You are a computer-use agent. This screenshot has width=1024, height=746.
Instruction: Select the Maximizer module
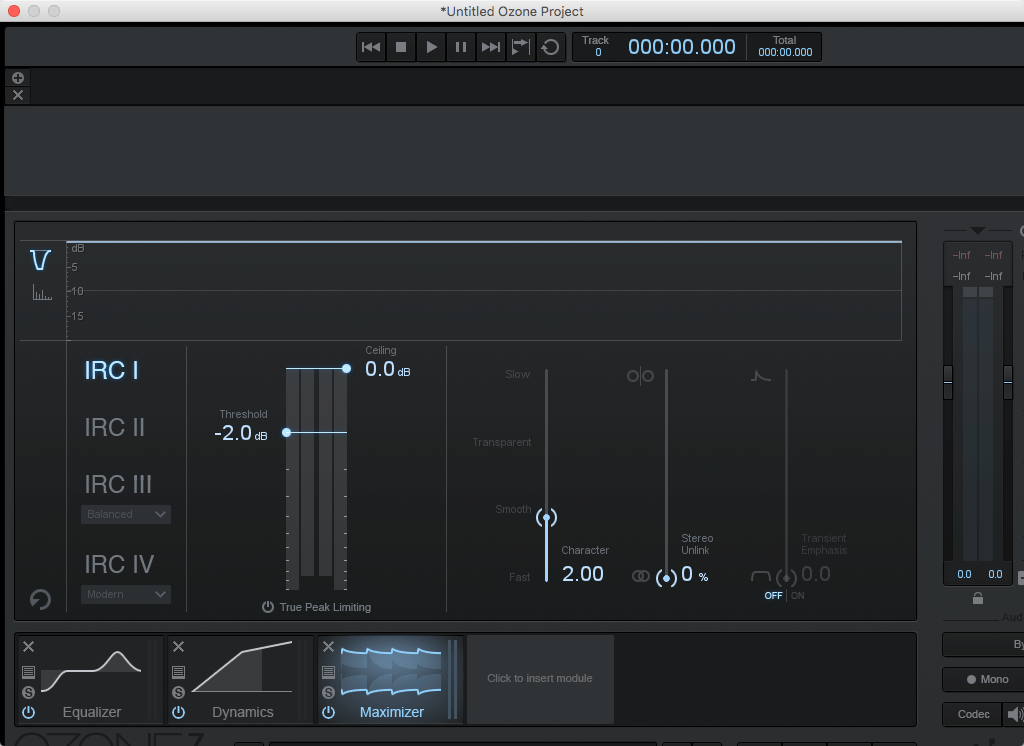click(x=392, y=679)
